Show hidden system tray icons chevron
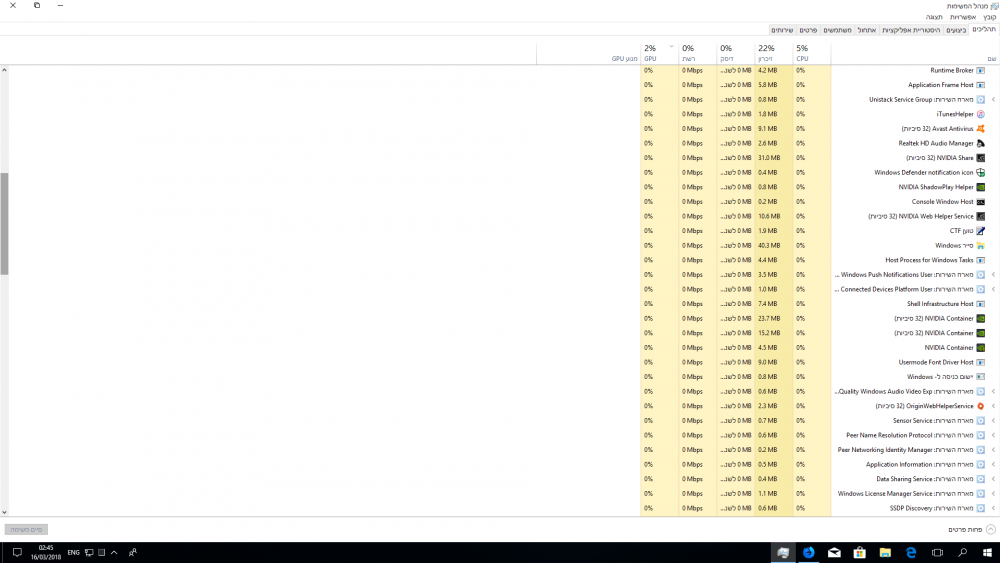This screenshot has height=563, width=1000. [x=114, y=553]
